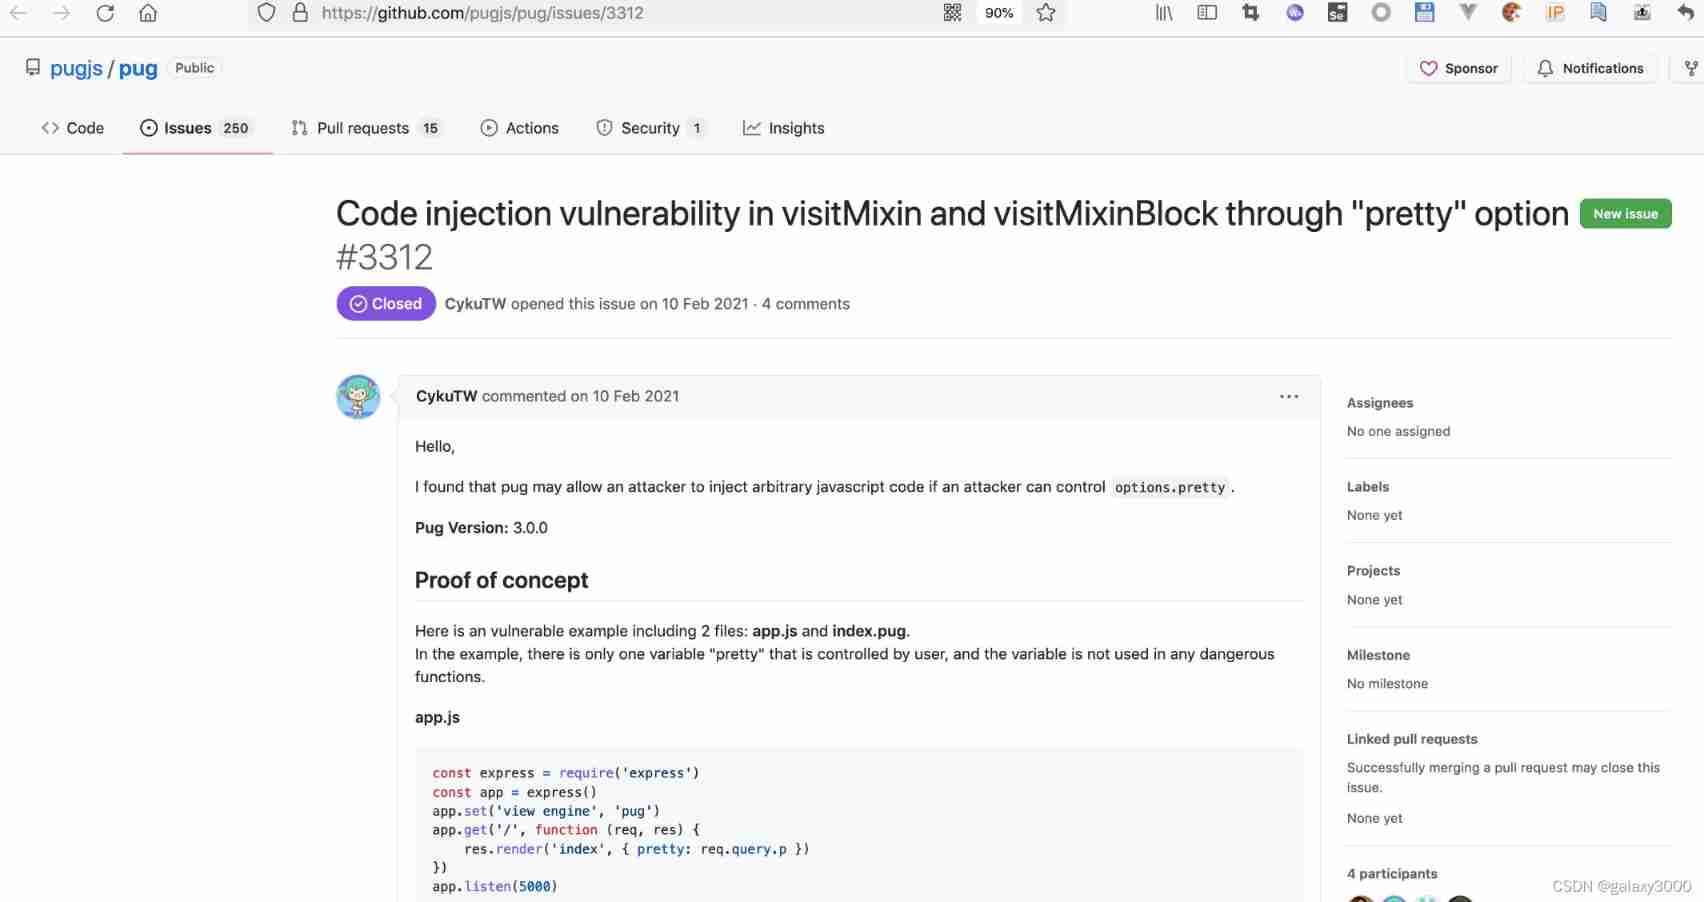Open the Security tab

click(650, 128)
